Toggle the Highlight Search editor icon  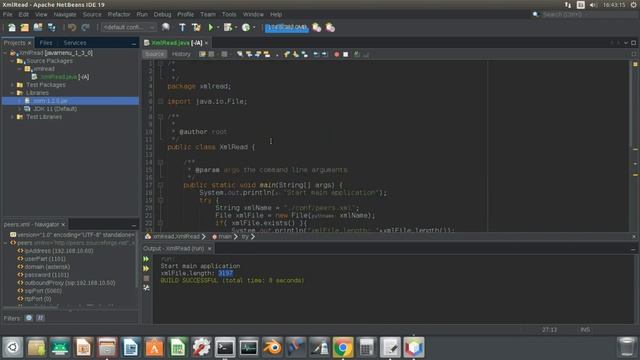[x=267, y=54]
